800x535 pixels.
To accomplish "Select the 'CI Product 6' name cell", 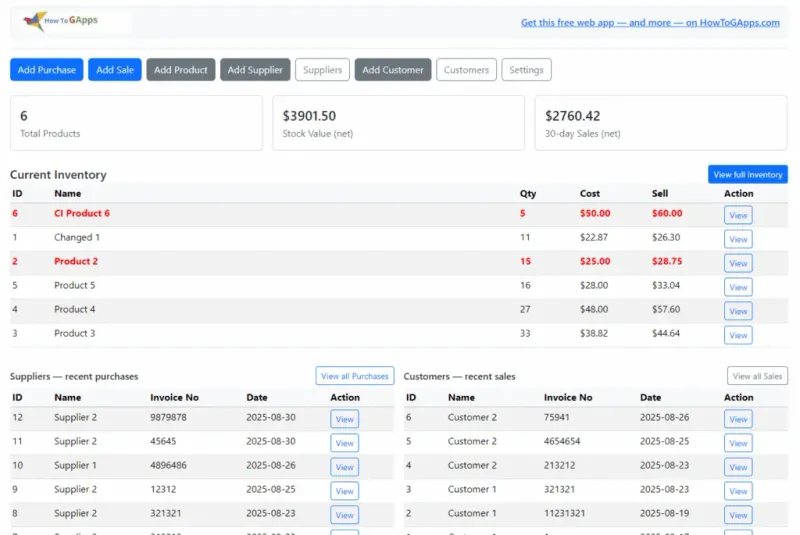I will click(82, 213).
